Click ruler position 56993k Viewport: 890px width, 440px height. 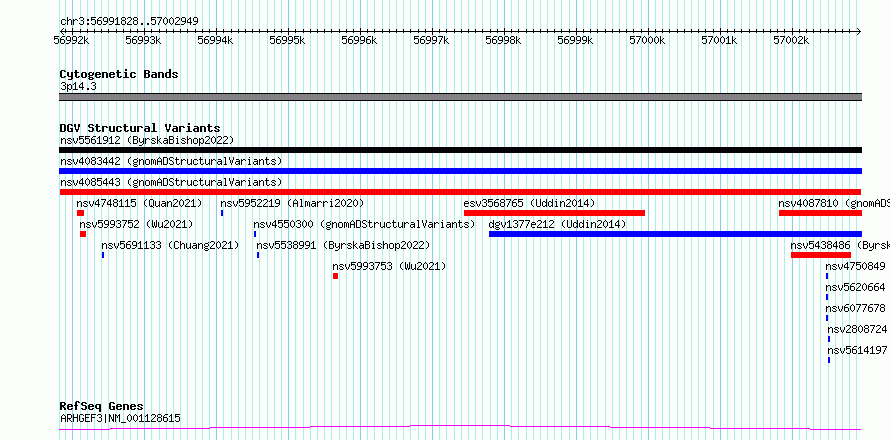(x=144, y=40)
